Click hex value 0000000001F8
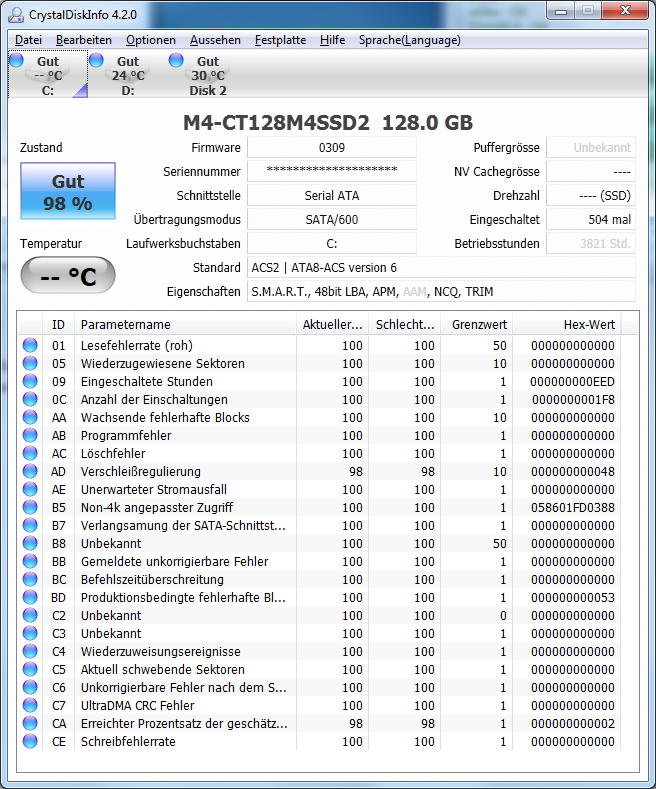 (573, 400)
